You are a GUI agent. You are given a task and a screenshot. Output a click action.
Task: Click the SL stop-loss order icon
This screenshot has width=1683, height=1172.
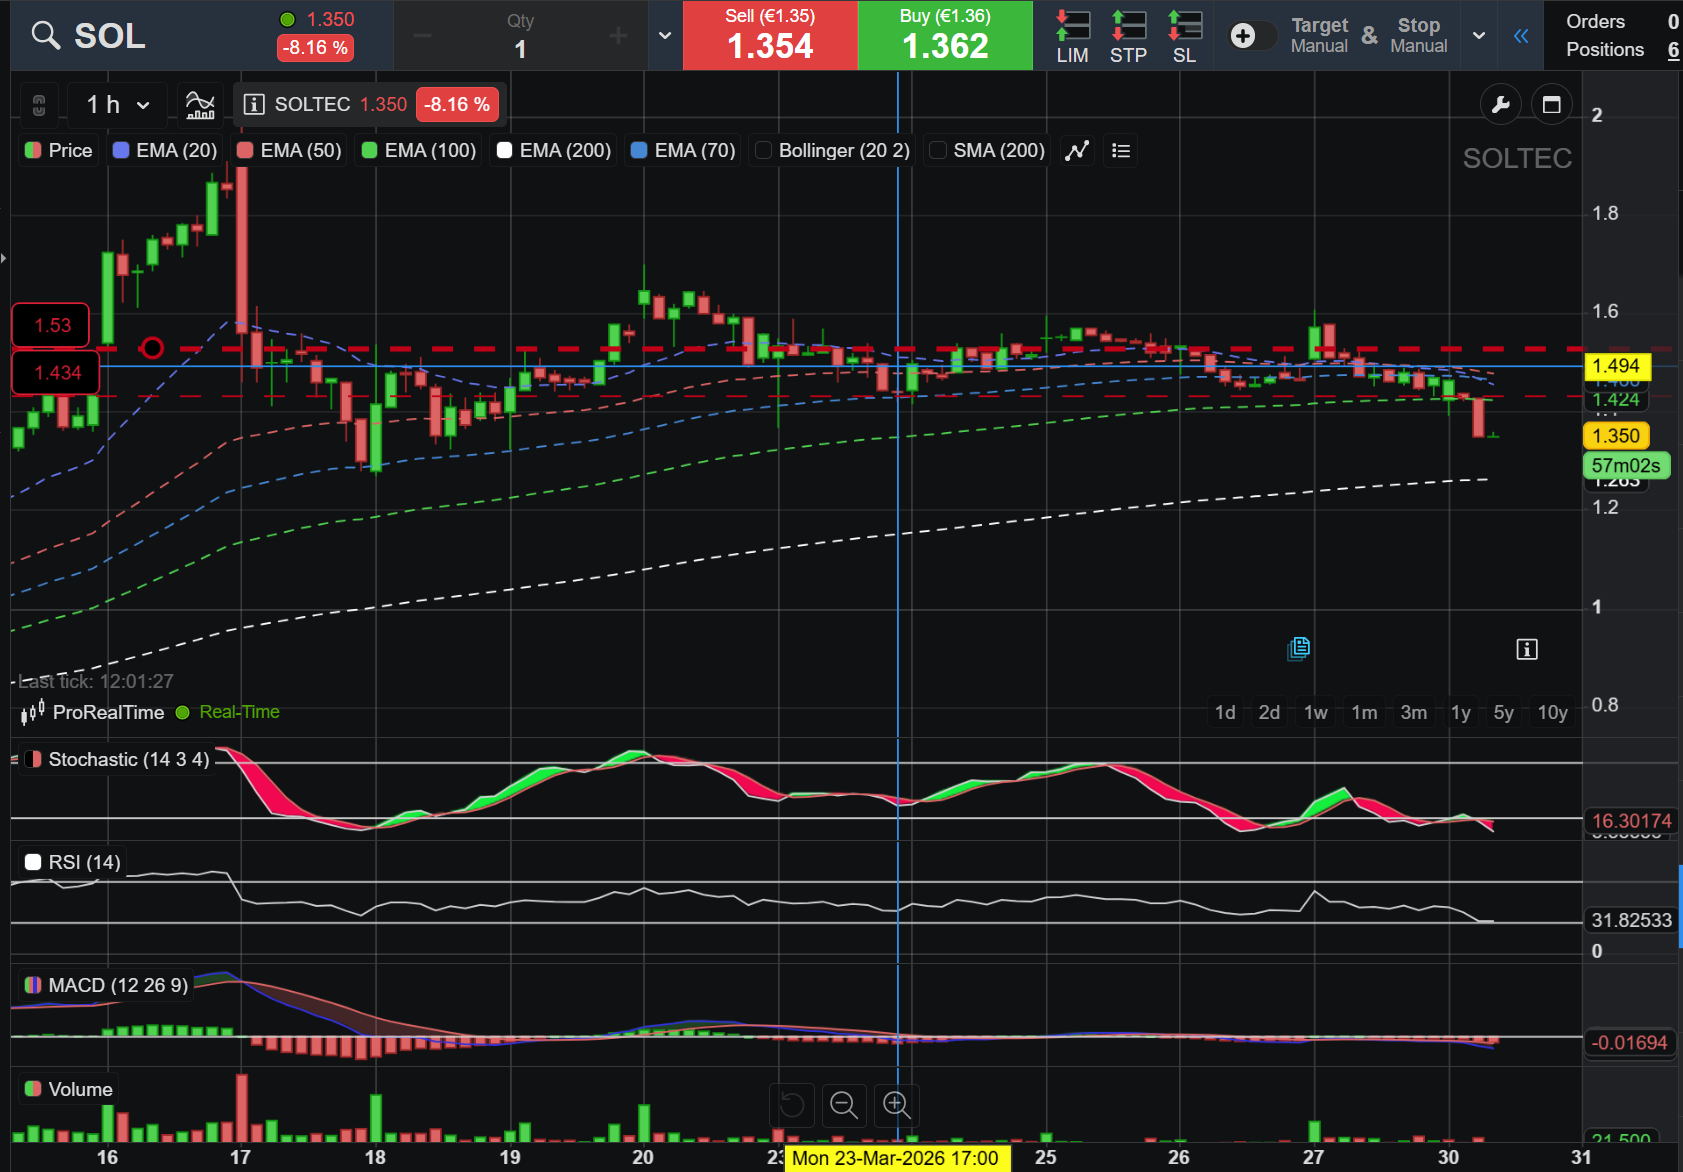tap(1184, 36)
